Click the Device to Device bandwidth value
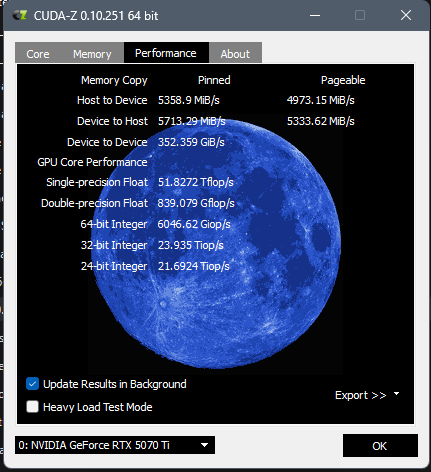 [191, 142]
